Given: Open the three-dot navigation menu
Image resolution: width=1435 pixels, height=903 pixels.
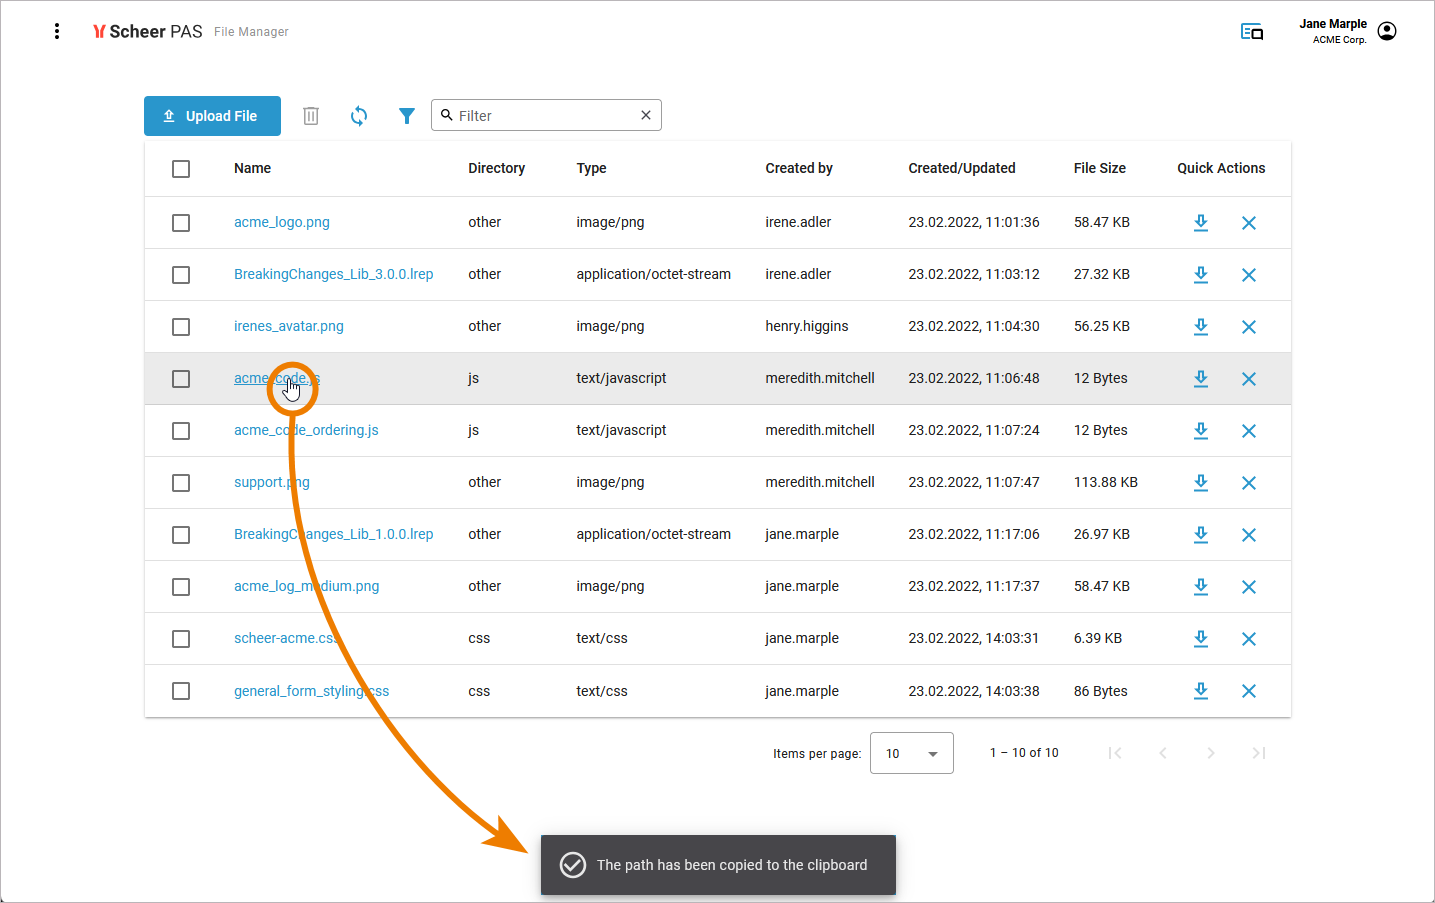Looking at the screenshot, I should pos(57,31).
